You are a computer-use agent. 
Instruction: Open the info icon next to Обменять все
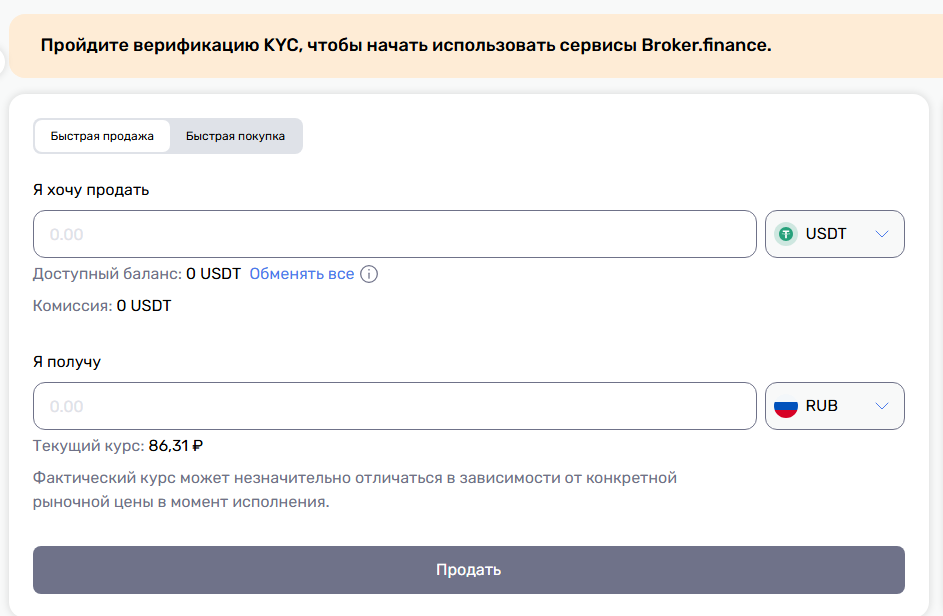point(369,274)
